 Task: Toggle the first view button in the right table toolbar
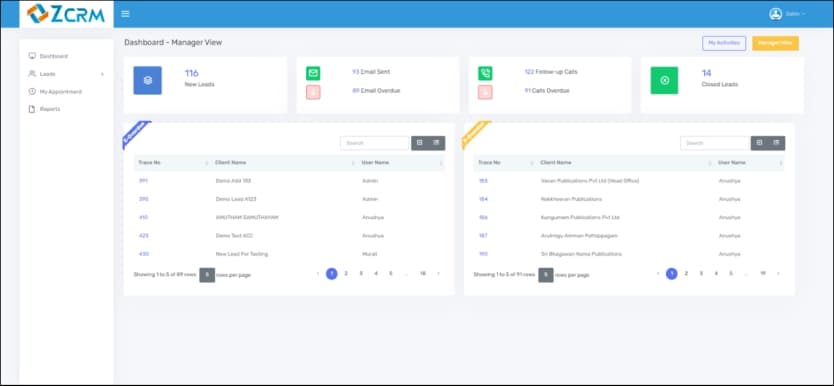point(759,143)
